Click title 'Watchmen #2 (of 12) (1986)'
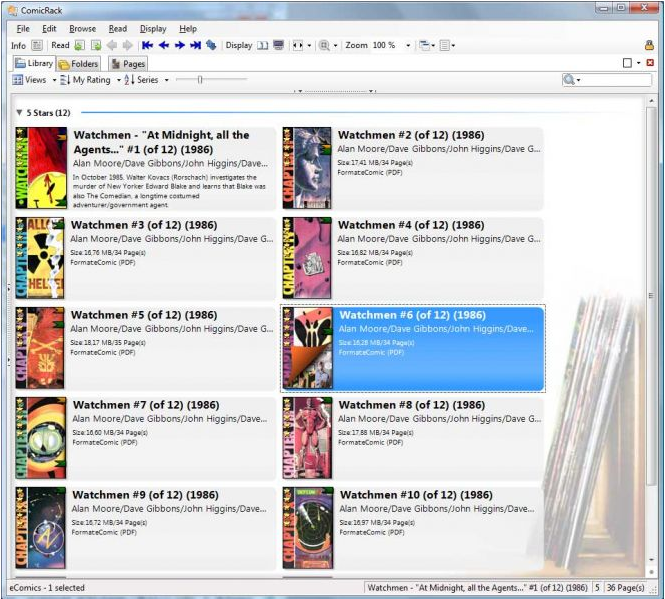 click(x=411, y=135)
